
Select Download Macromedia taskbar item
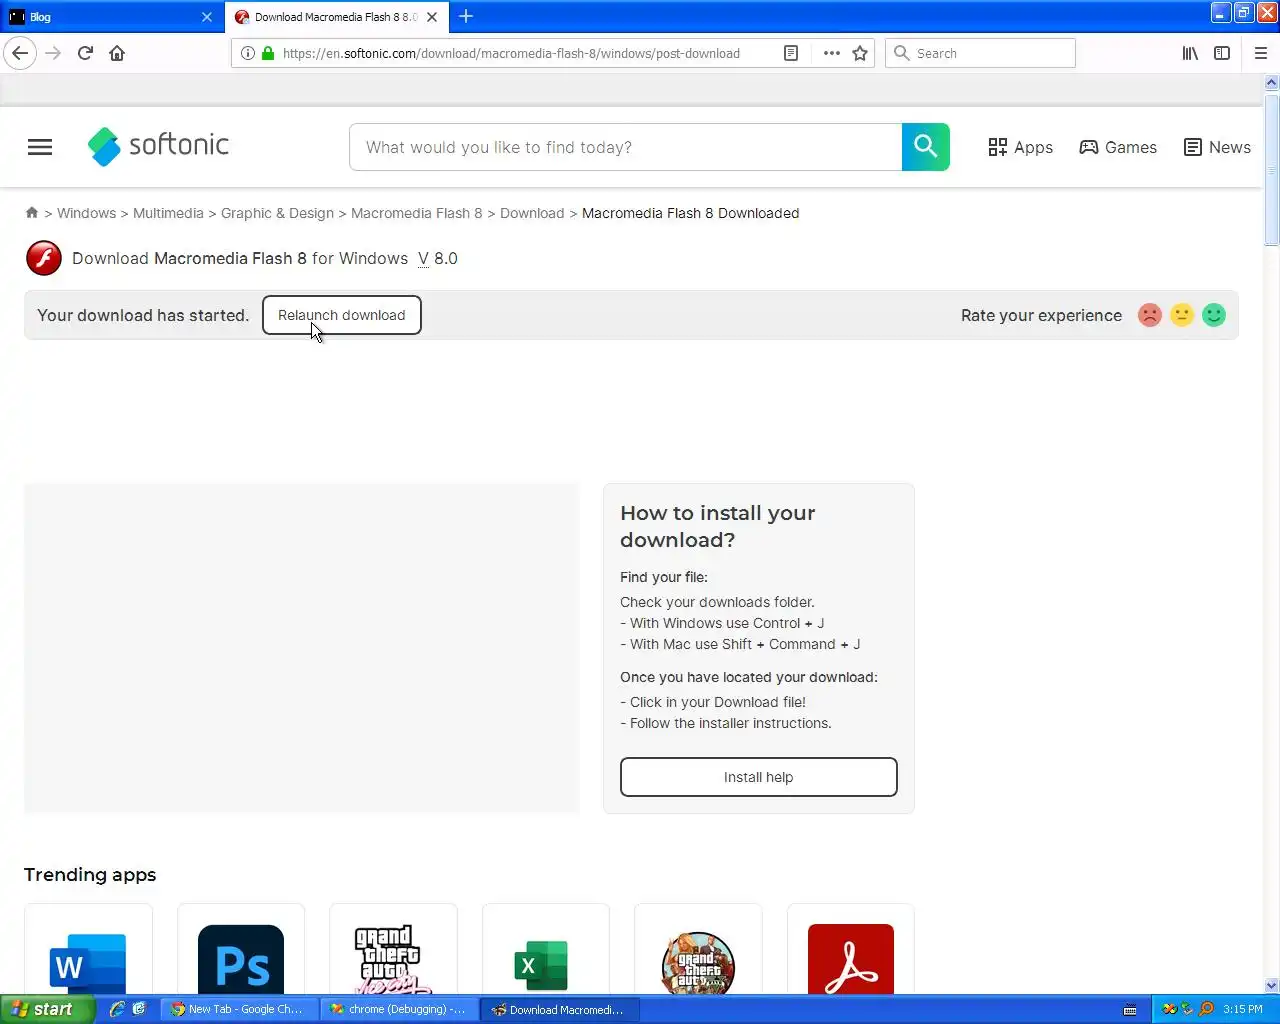tap(558, 1009)
